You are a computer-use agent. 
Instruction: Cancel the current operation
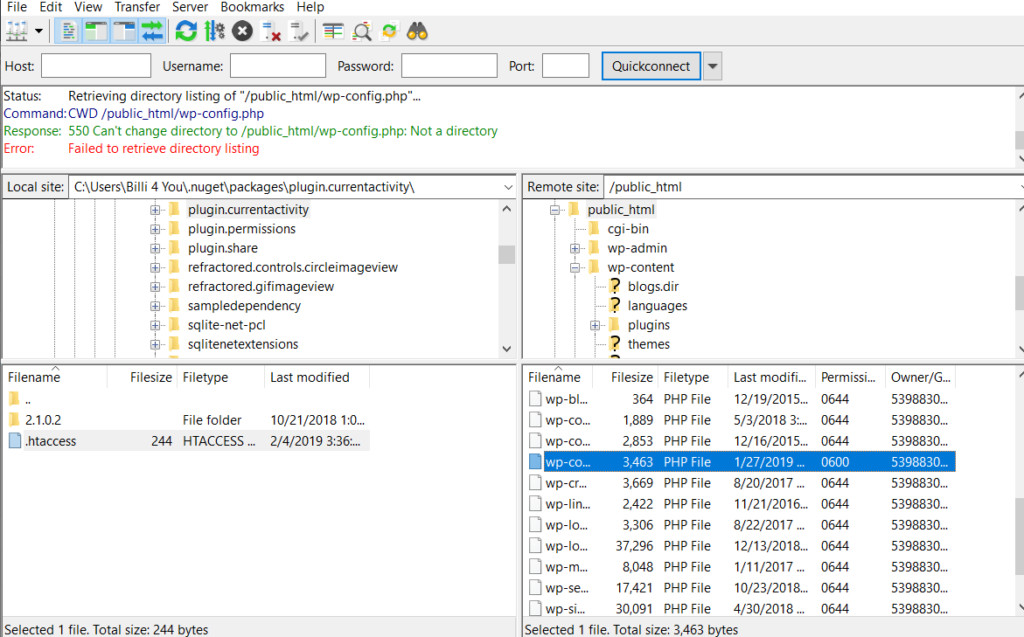coord(242,31)
